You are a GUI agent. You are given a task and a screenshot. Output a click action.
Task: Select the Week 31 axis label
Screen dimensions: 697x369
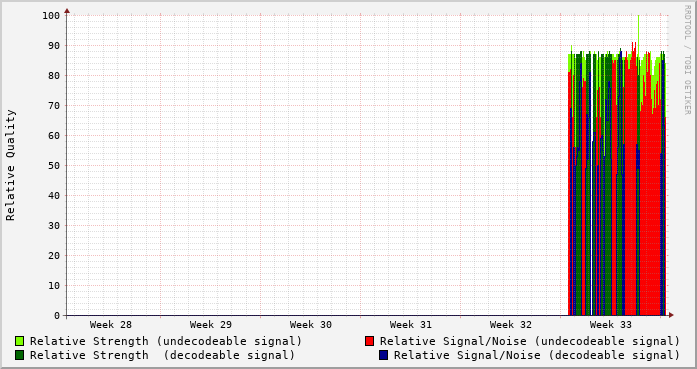click(411, 325)
